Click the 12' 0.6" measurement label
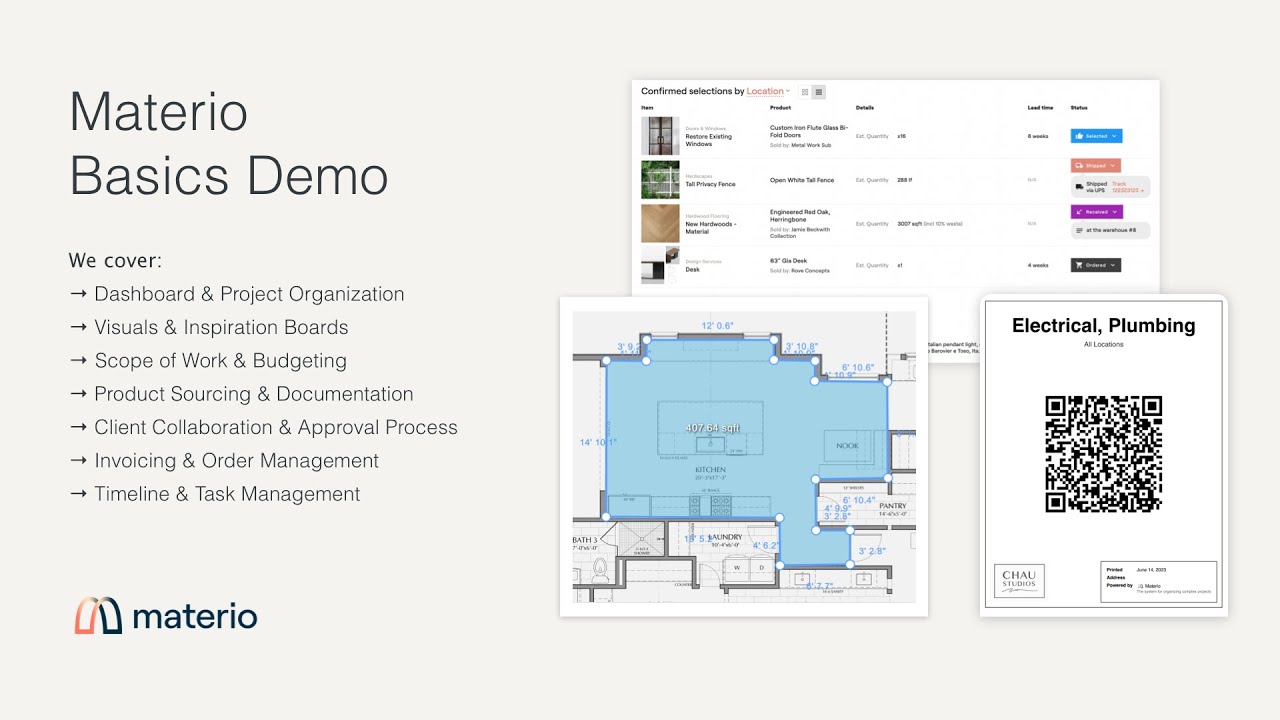The image size is (1280, 720). point(717,326)
